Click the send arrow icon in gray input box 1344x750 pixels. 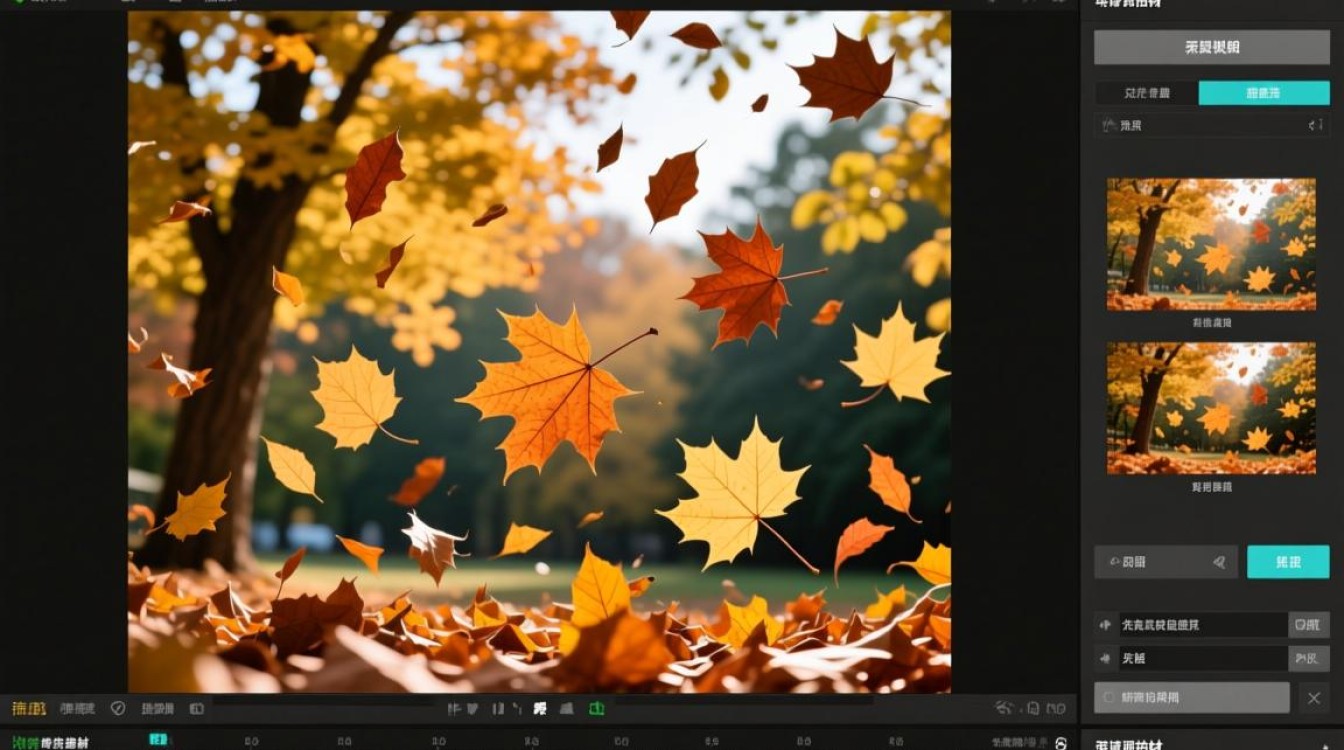click(1219, 562)
